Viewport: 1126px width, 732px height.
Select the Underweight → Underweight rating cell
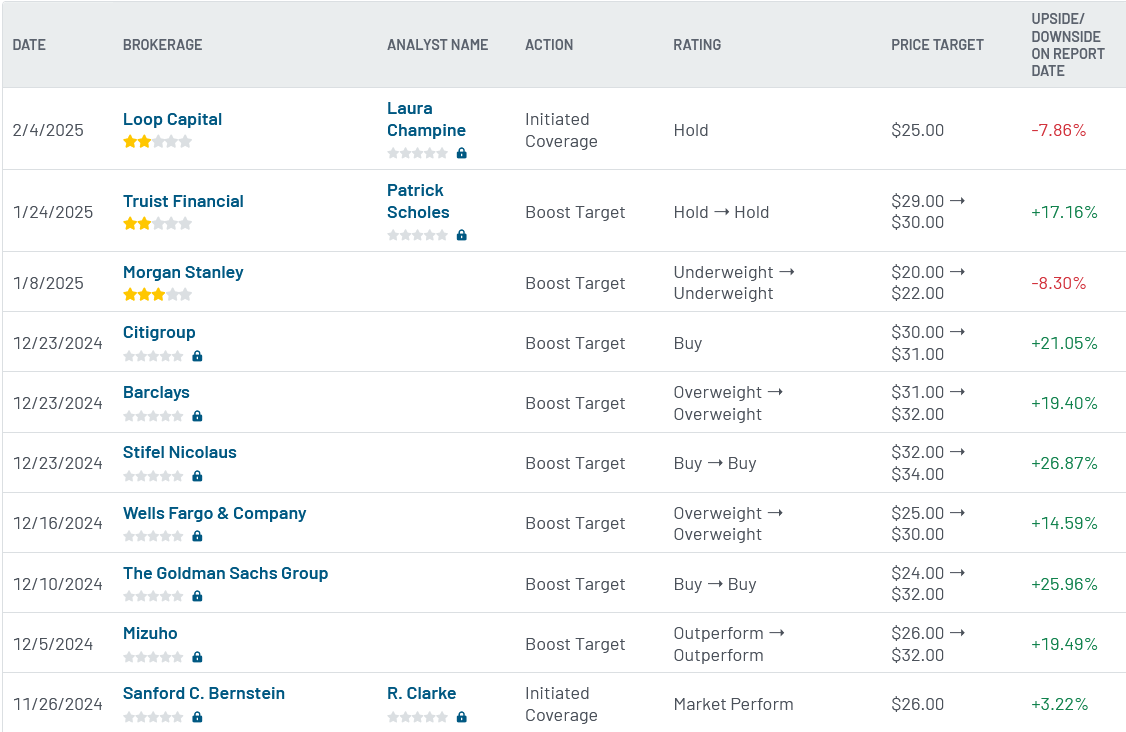(734, 283)
